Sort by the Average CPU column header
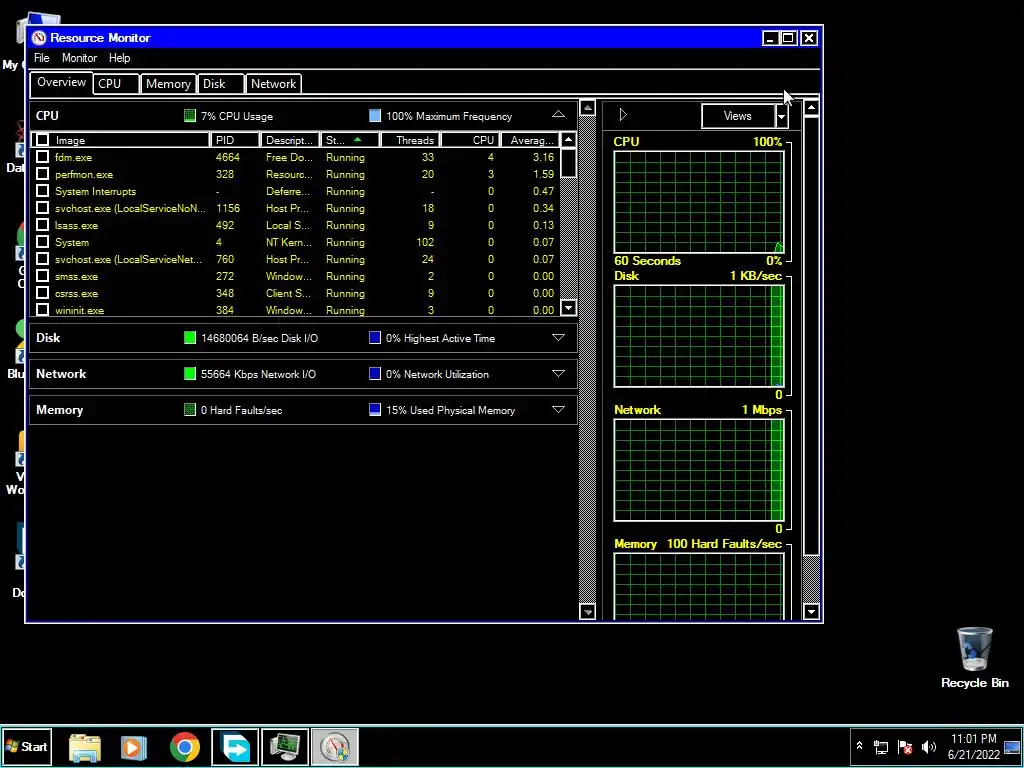This screenshot has width=1024, height=768. (x=531, y=140)
